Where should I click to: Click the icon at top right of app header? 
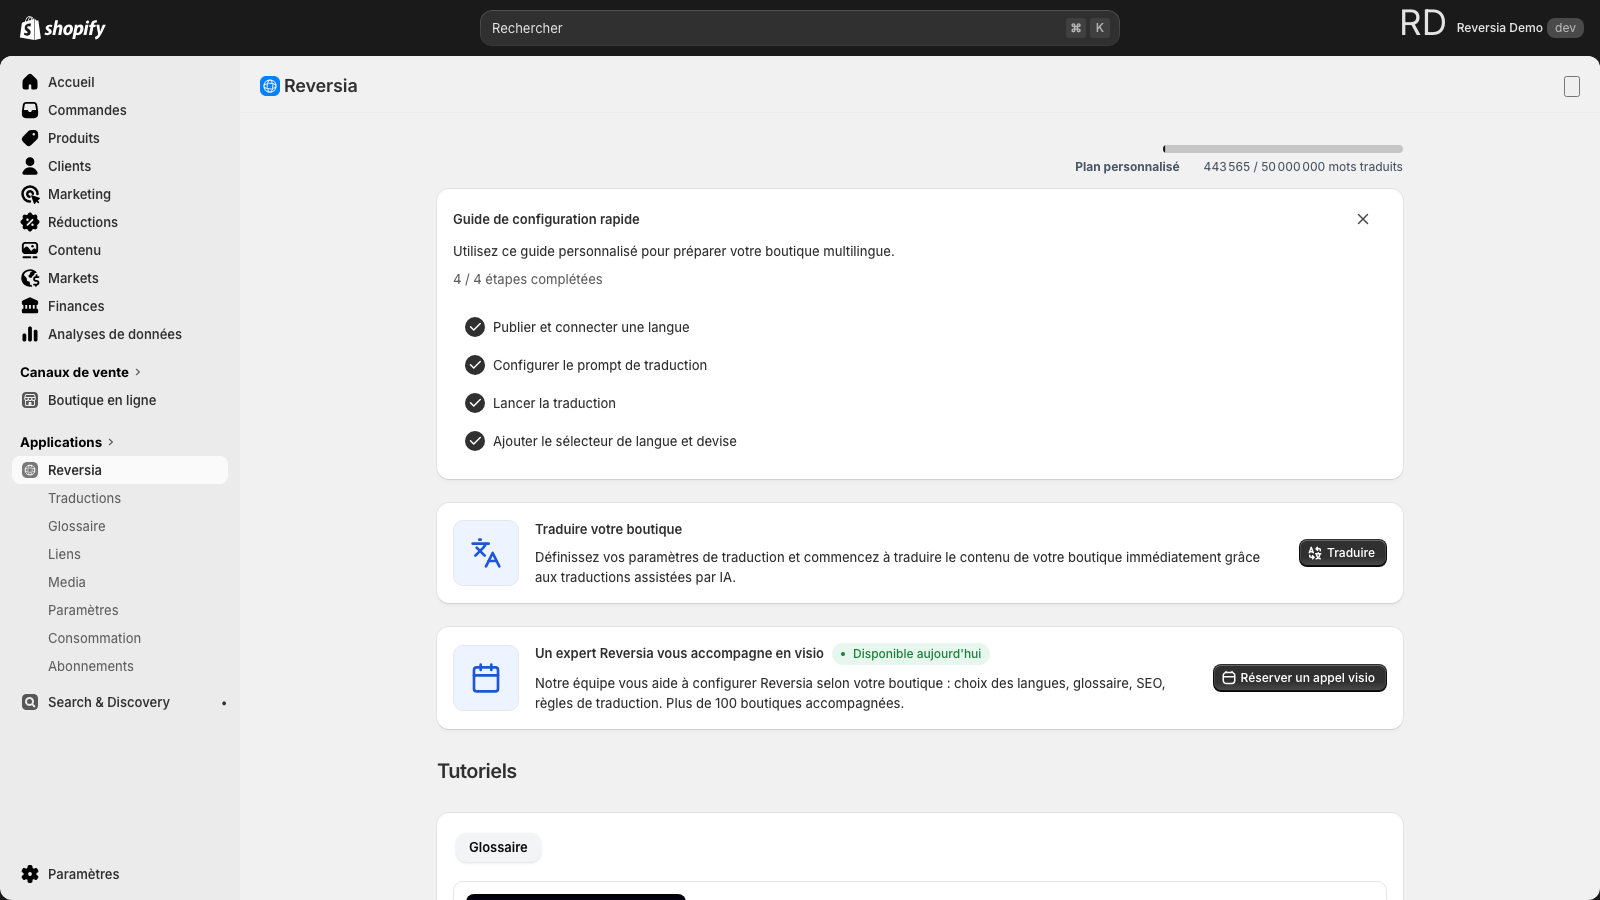coord(1572,87)
